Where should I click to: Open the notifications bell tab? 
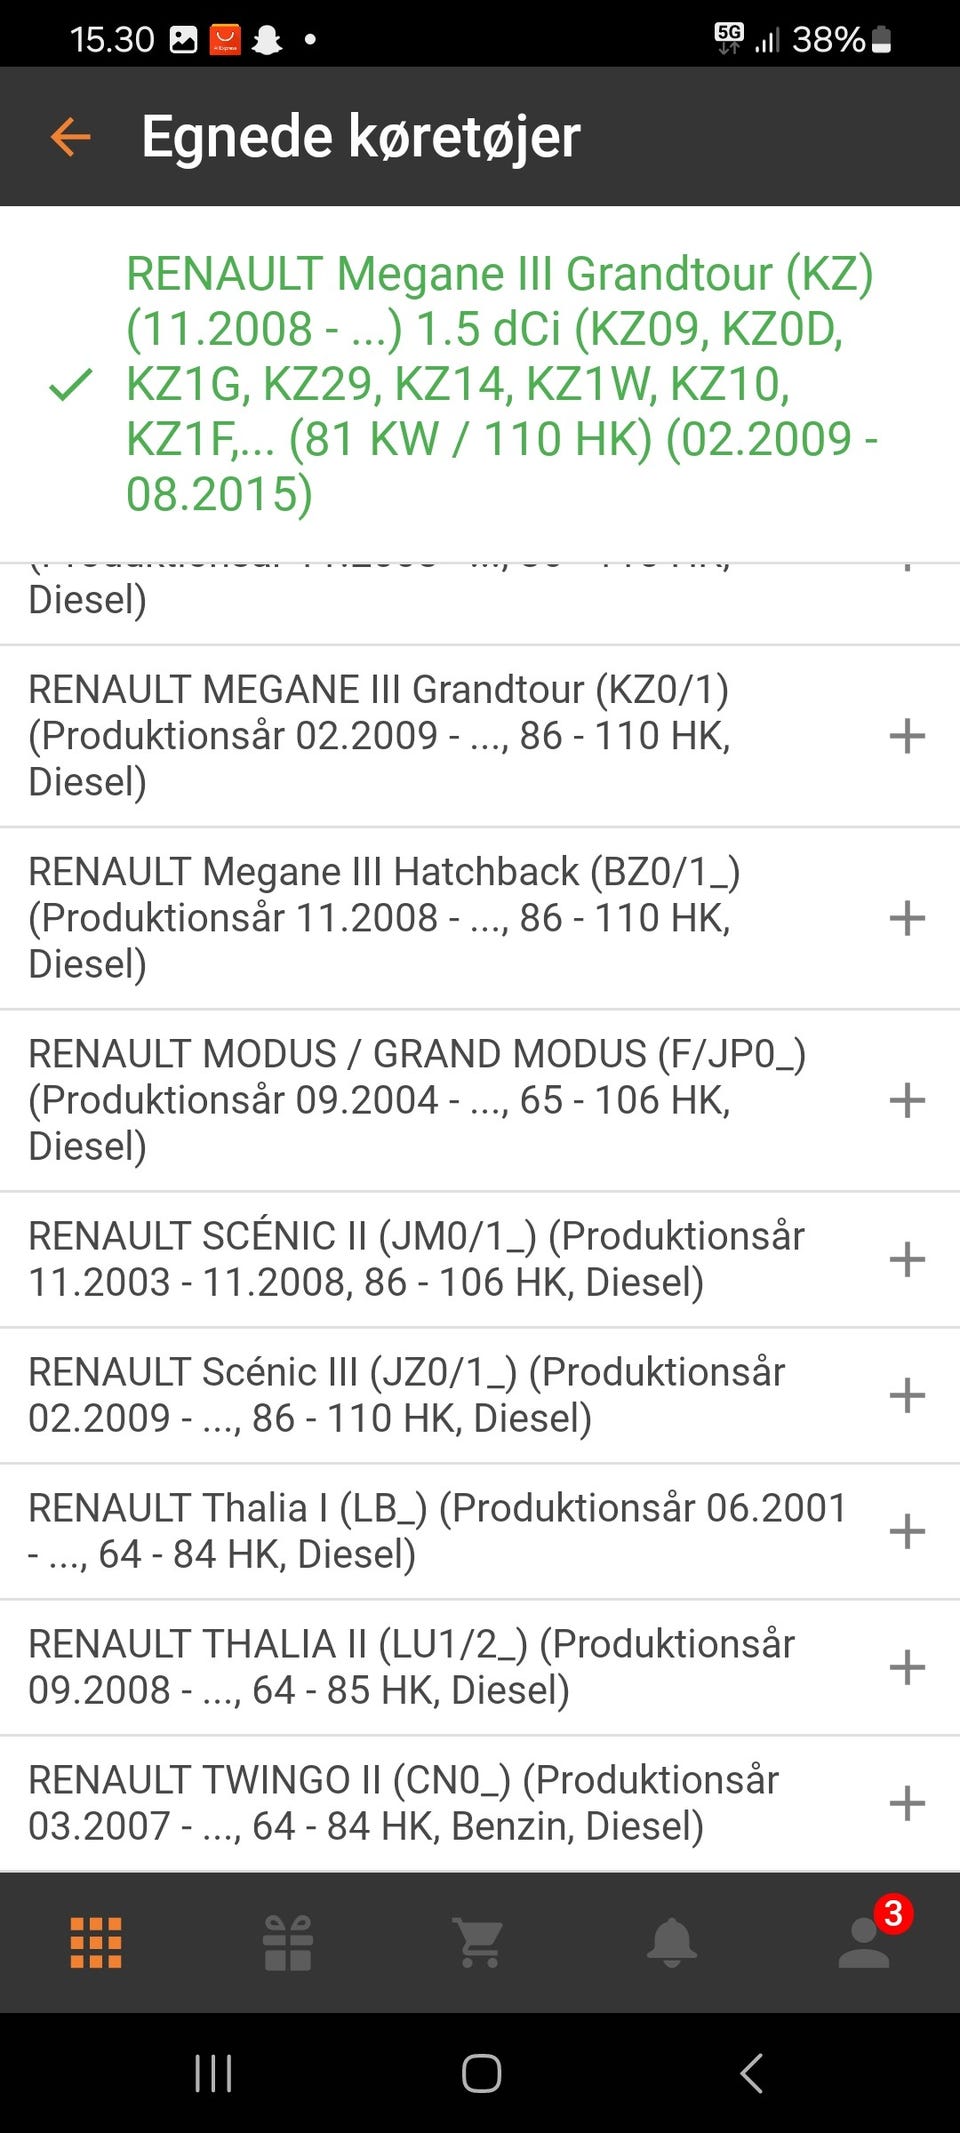click(672, 1942)
